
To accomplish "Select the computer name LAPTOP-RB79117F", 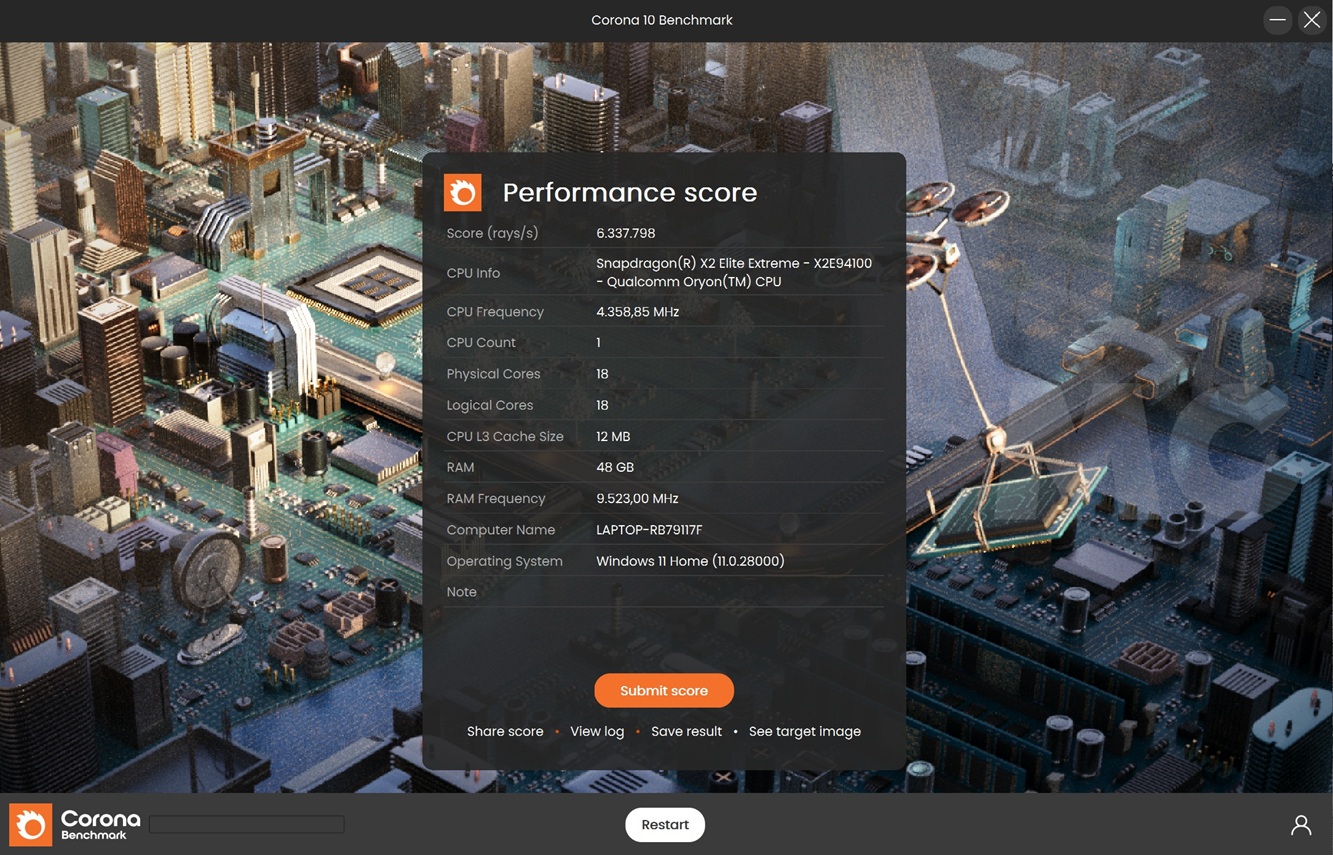I will pyautogui.click(x=649, y=530).
